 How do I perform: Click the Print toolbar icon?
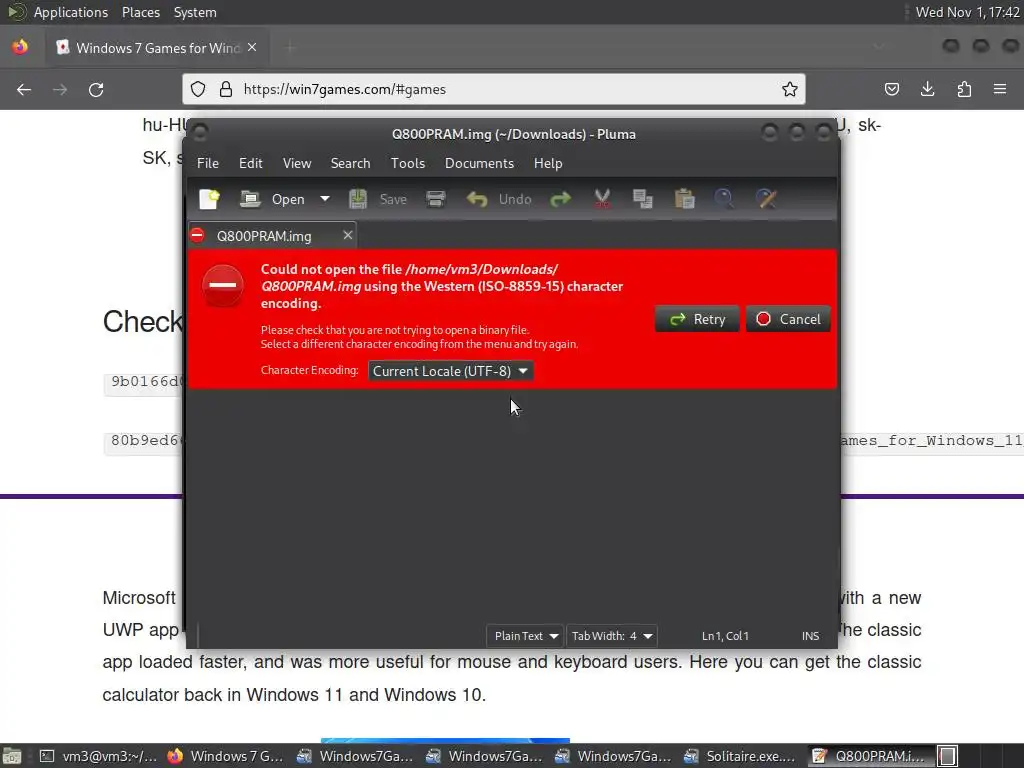(436, 199)
